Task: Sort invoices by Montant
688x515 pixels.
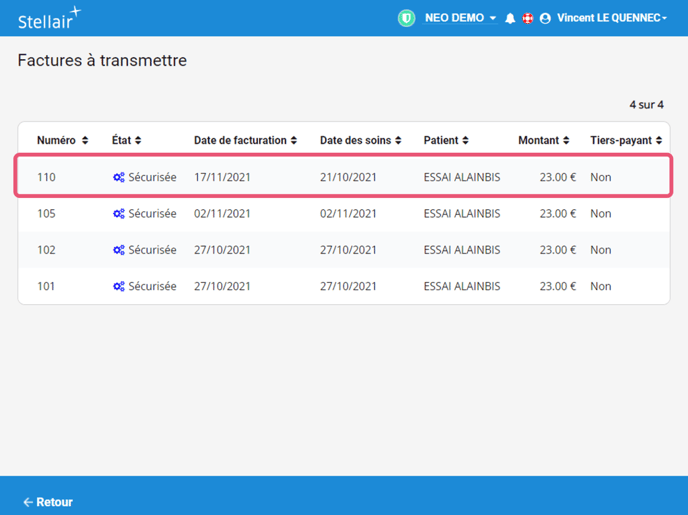Action: pos(543,141)
